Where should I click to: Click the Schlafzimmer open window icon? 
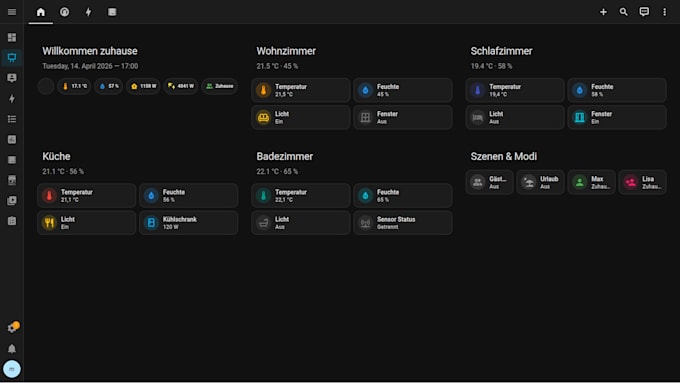(579, 118)
